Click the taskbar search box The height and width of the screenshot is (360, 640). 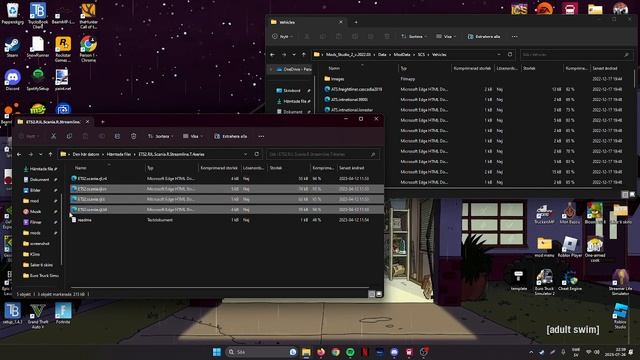pyautogui.click(x=261, y=352)
